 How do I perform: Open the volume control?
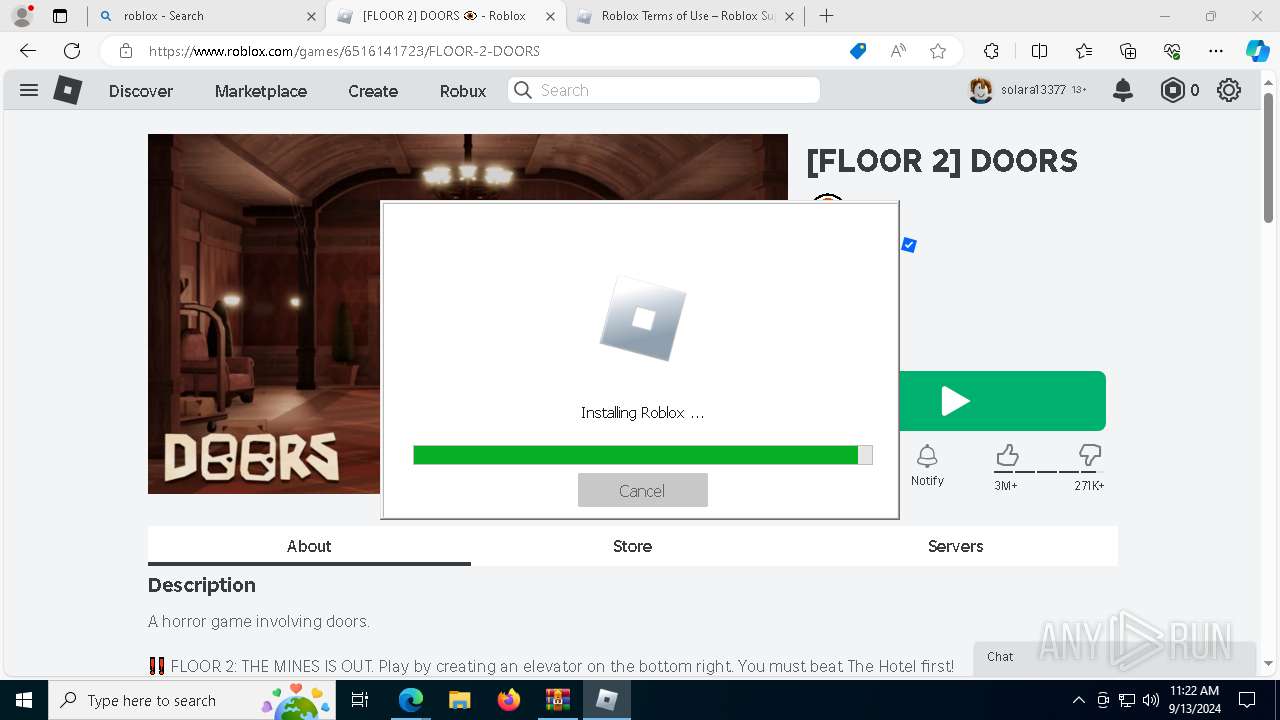[1151, 700]
